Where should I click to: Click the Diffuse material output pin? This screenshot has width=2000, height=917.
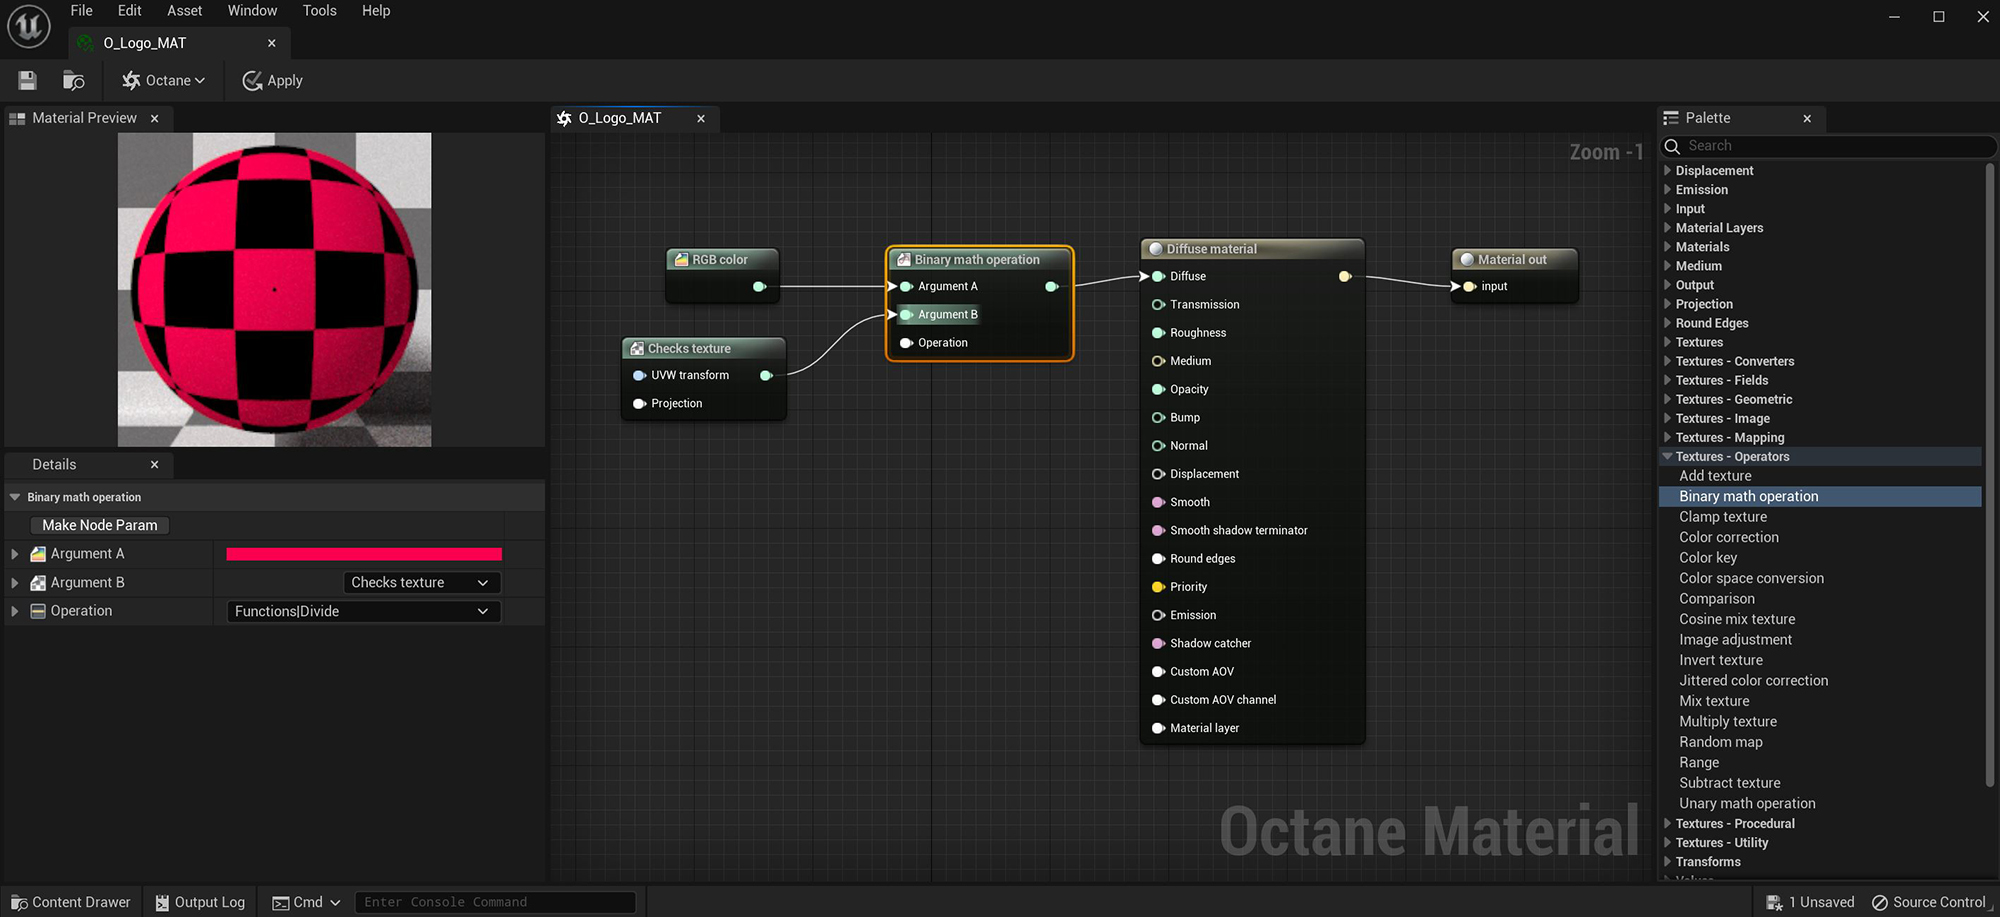pyautogui.click(x=1345, y=276)
